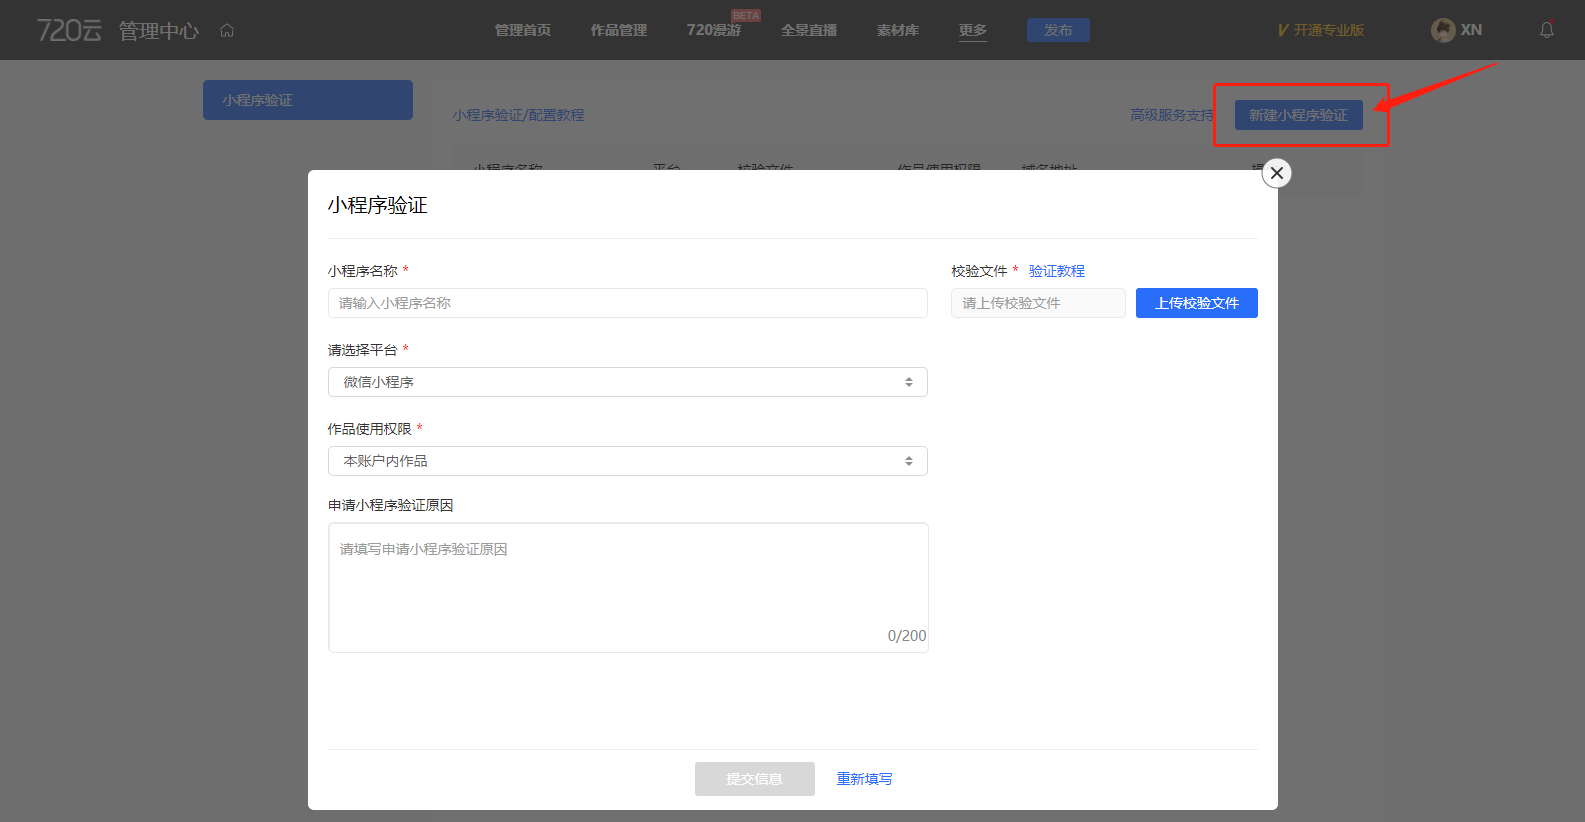
Task: Open 作品管理 in top navigation
Action: click(x=618, y=30)
